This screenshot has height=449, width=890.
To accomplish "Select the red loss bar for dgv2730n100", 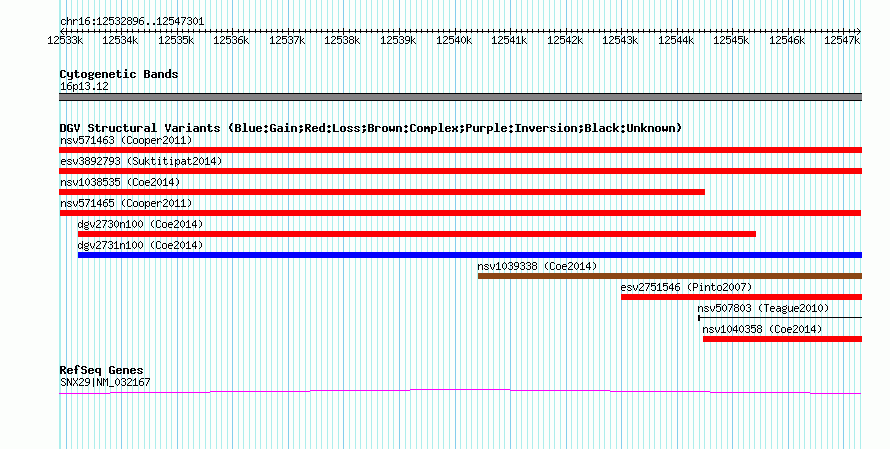I will point(417,234).
